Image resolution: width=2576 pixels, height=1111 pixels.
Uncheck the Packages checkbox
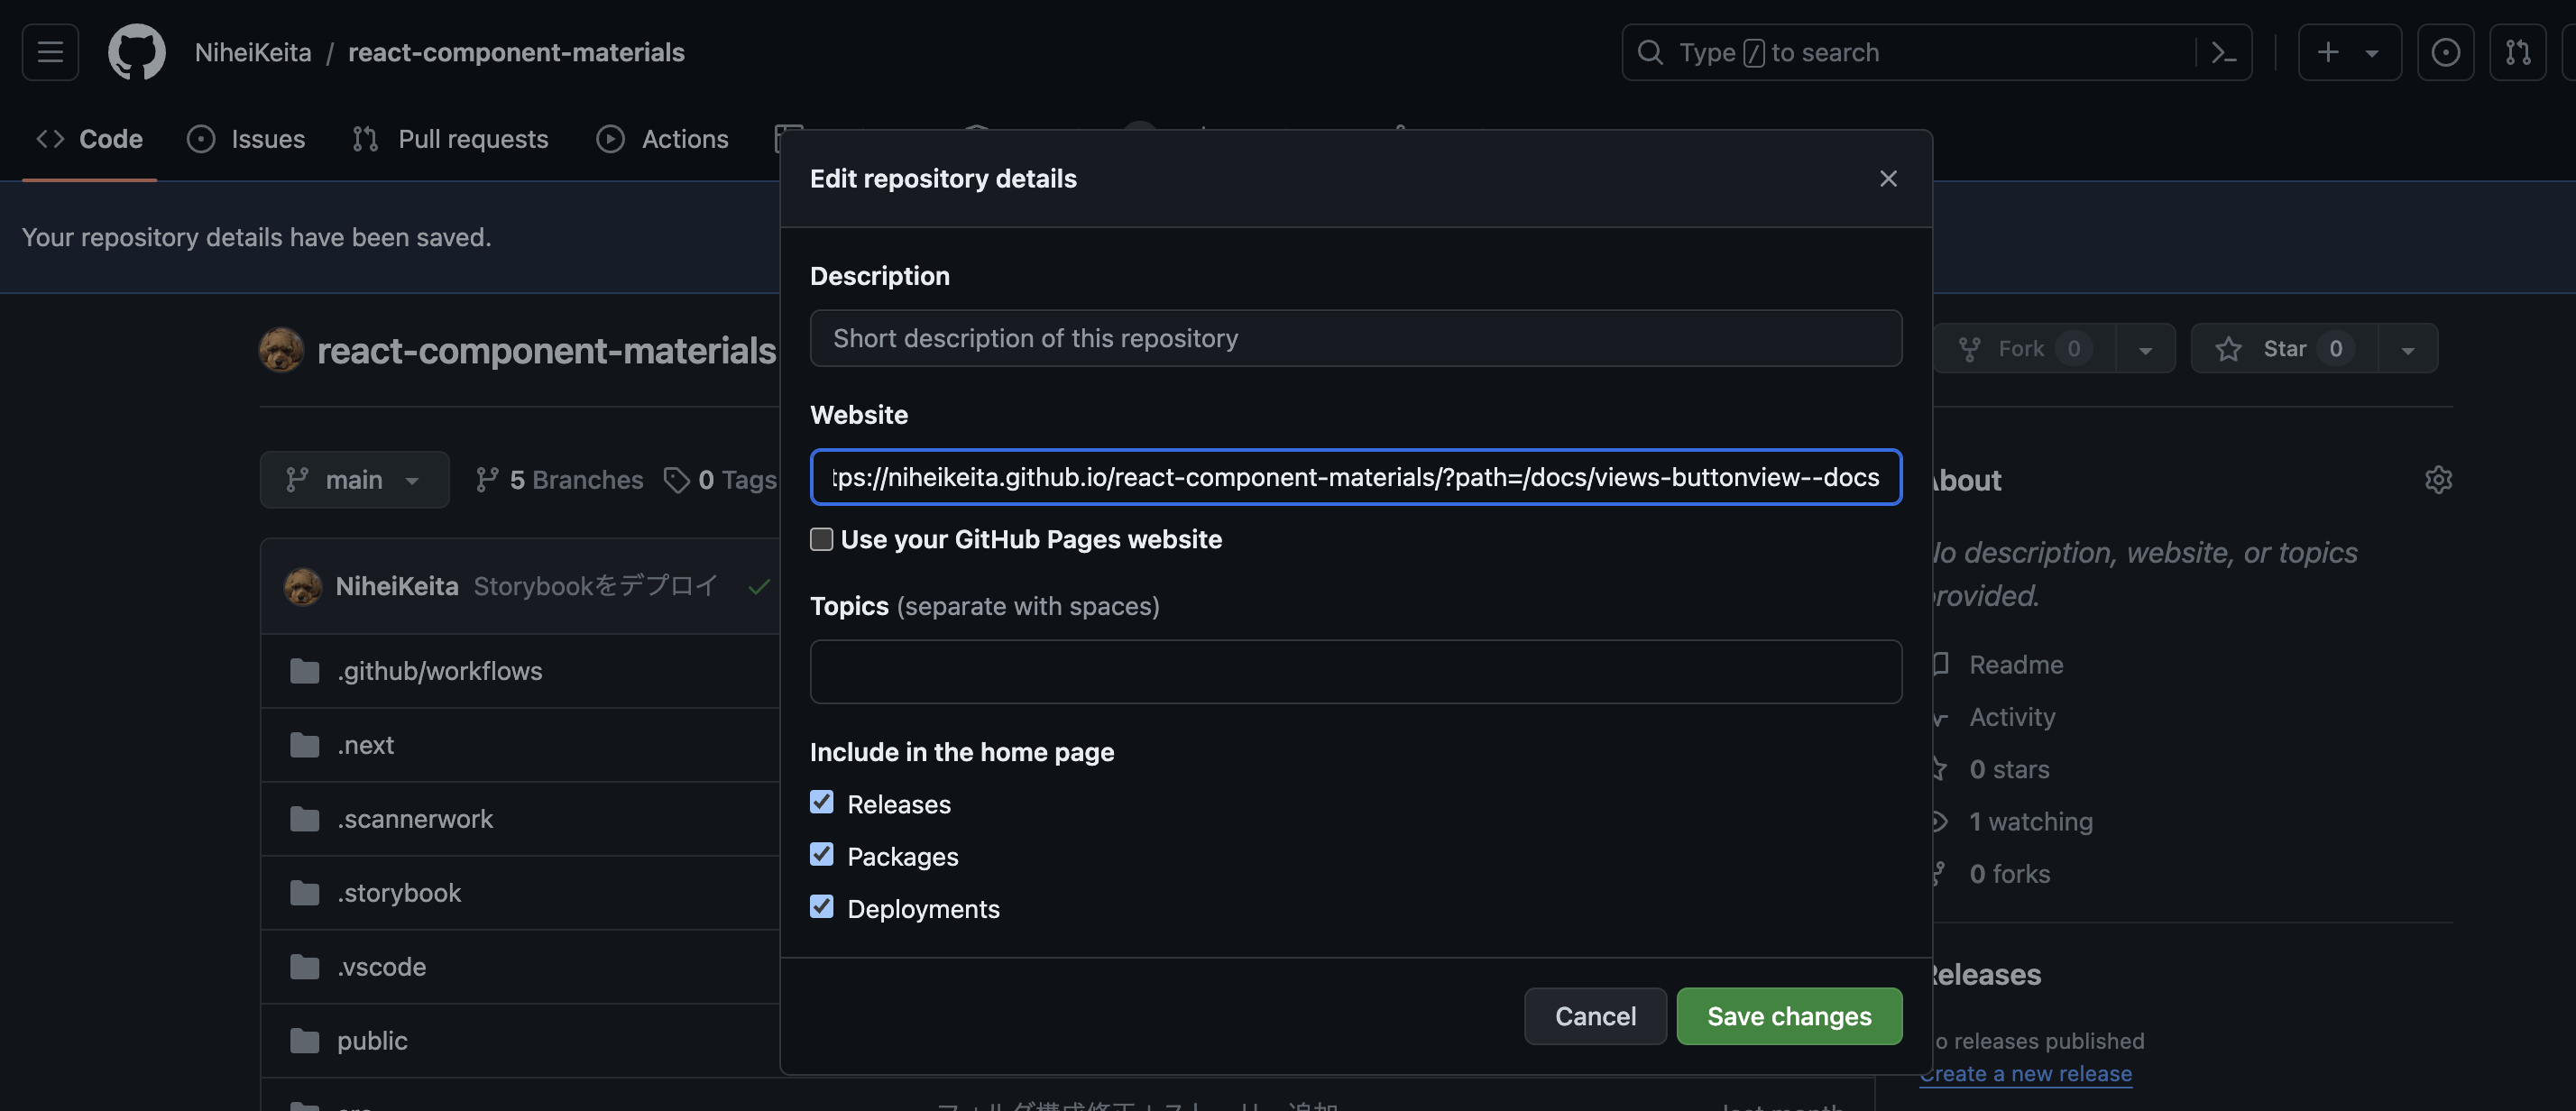[x=821, y=855]
